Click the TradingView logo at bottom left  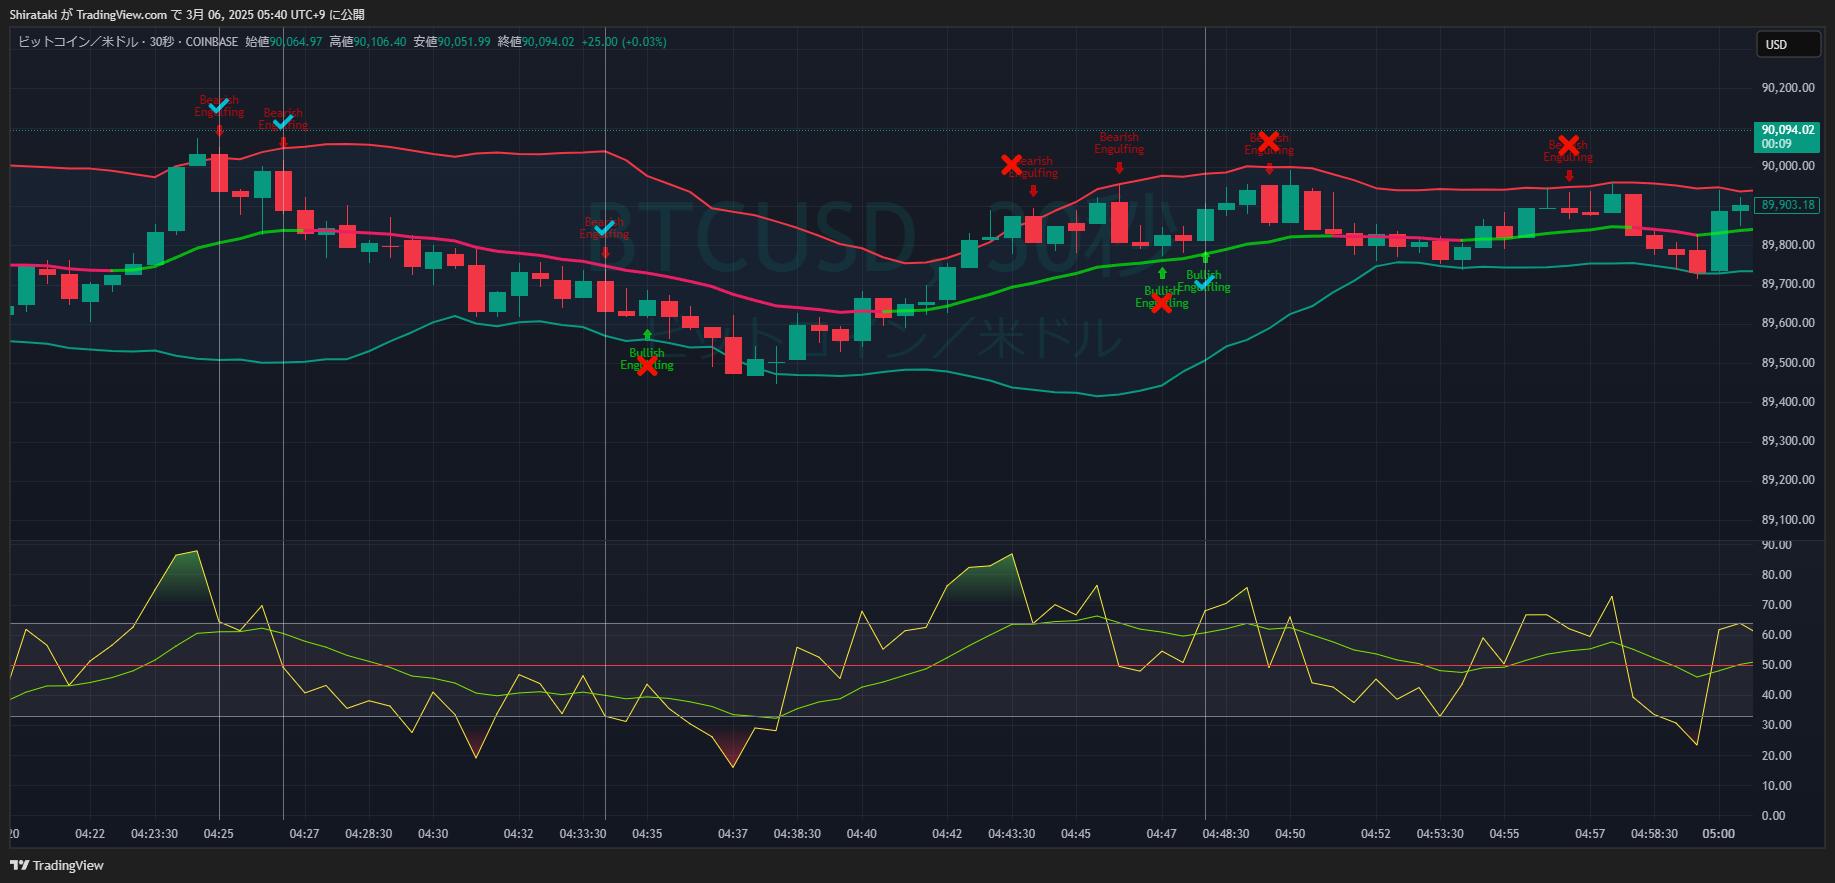click(57, 866)
